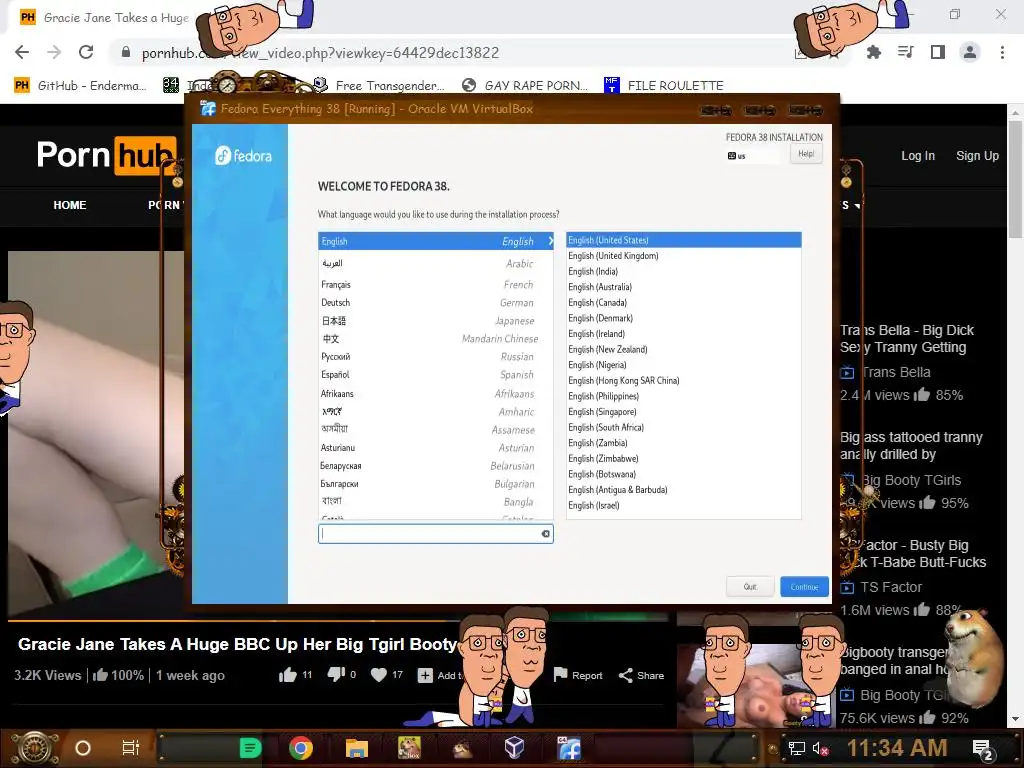Open the Chrome three-dot menu
The height and width of the screenshot is (768, 1024).
tap(1002, 52)
